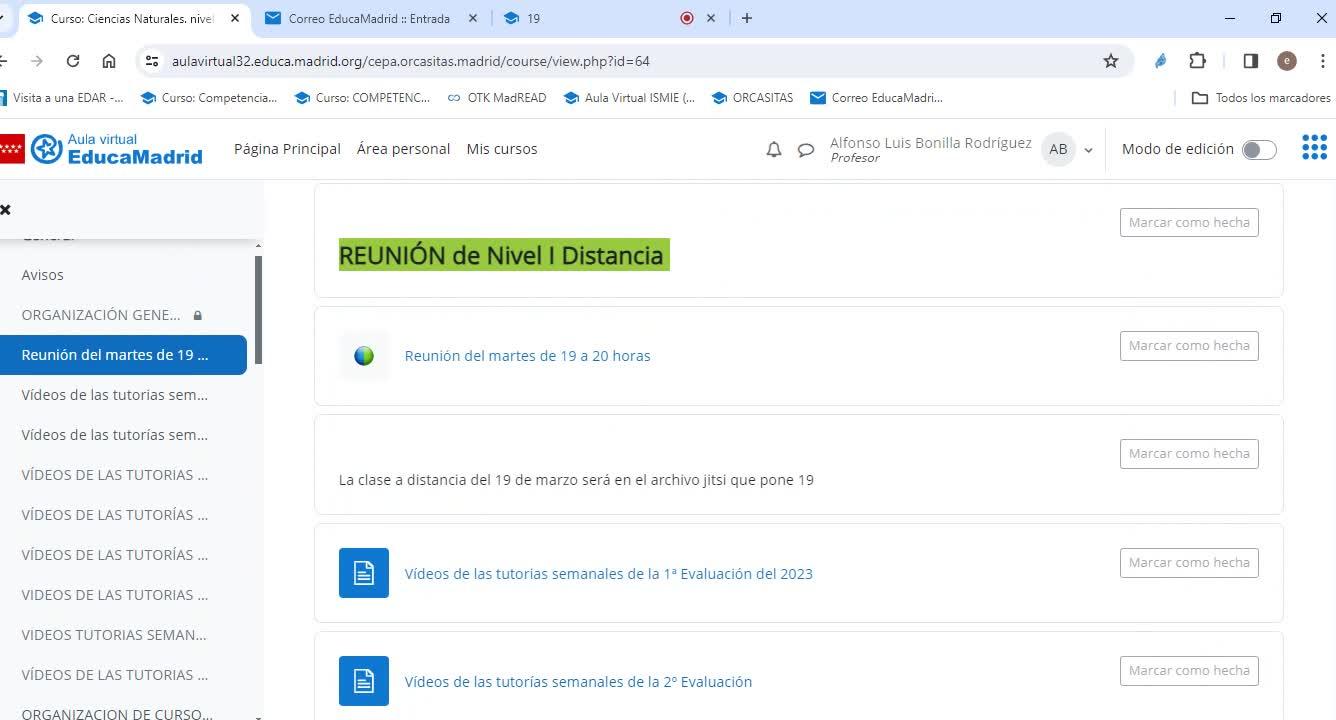Open Vídeos de las tutorias 1ª Evaluación del 2023

pyautogui.click(x=608, y=574)
